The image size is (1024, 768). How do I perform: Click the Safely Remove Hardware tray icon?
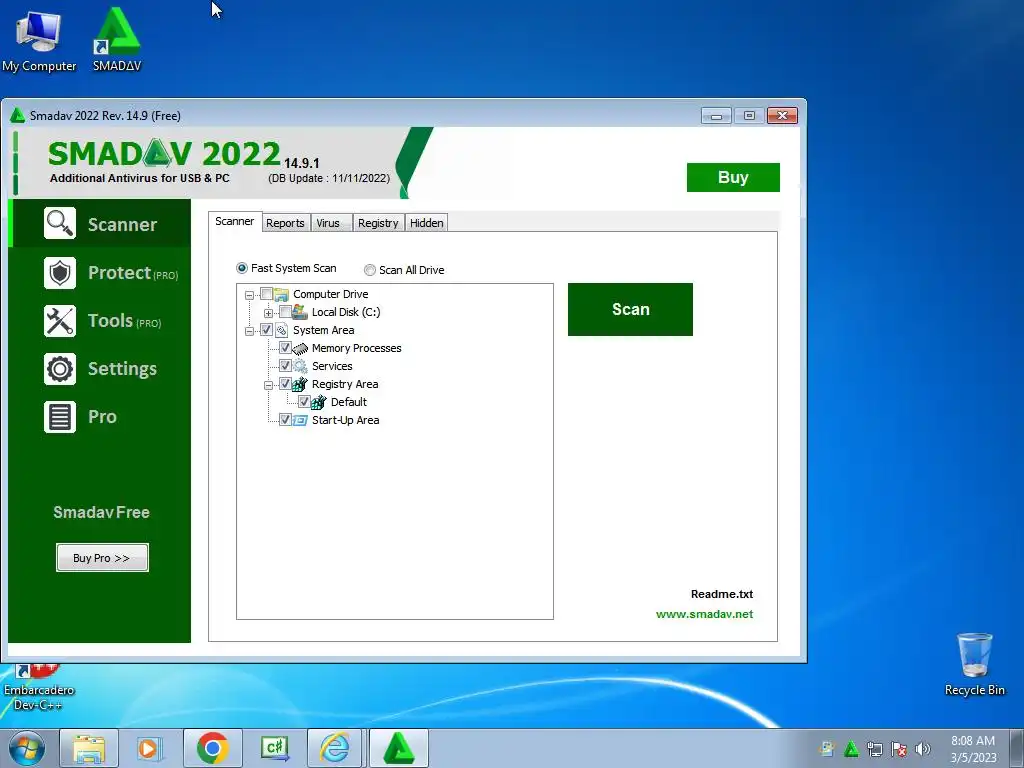pyautogui.click(x=827, y=749)
